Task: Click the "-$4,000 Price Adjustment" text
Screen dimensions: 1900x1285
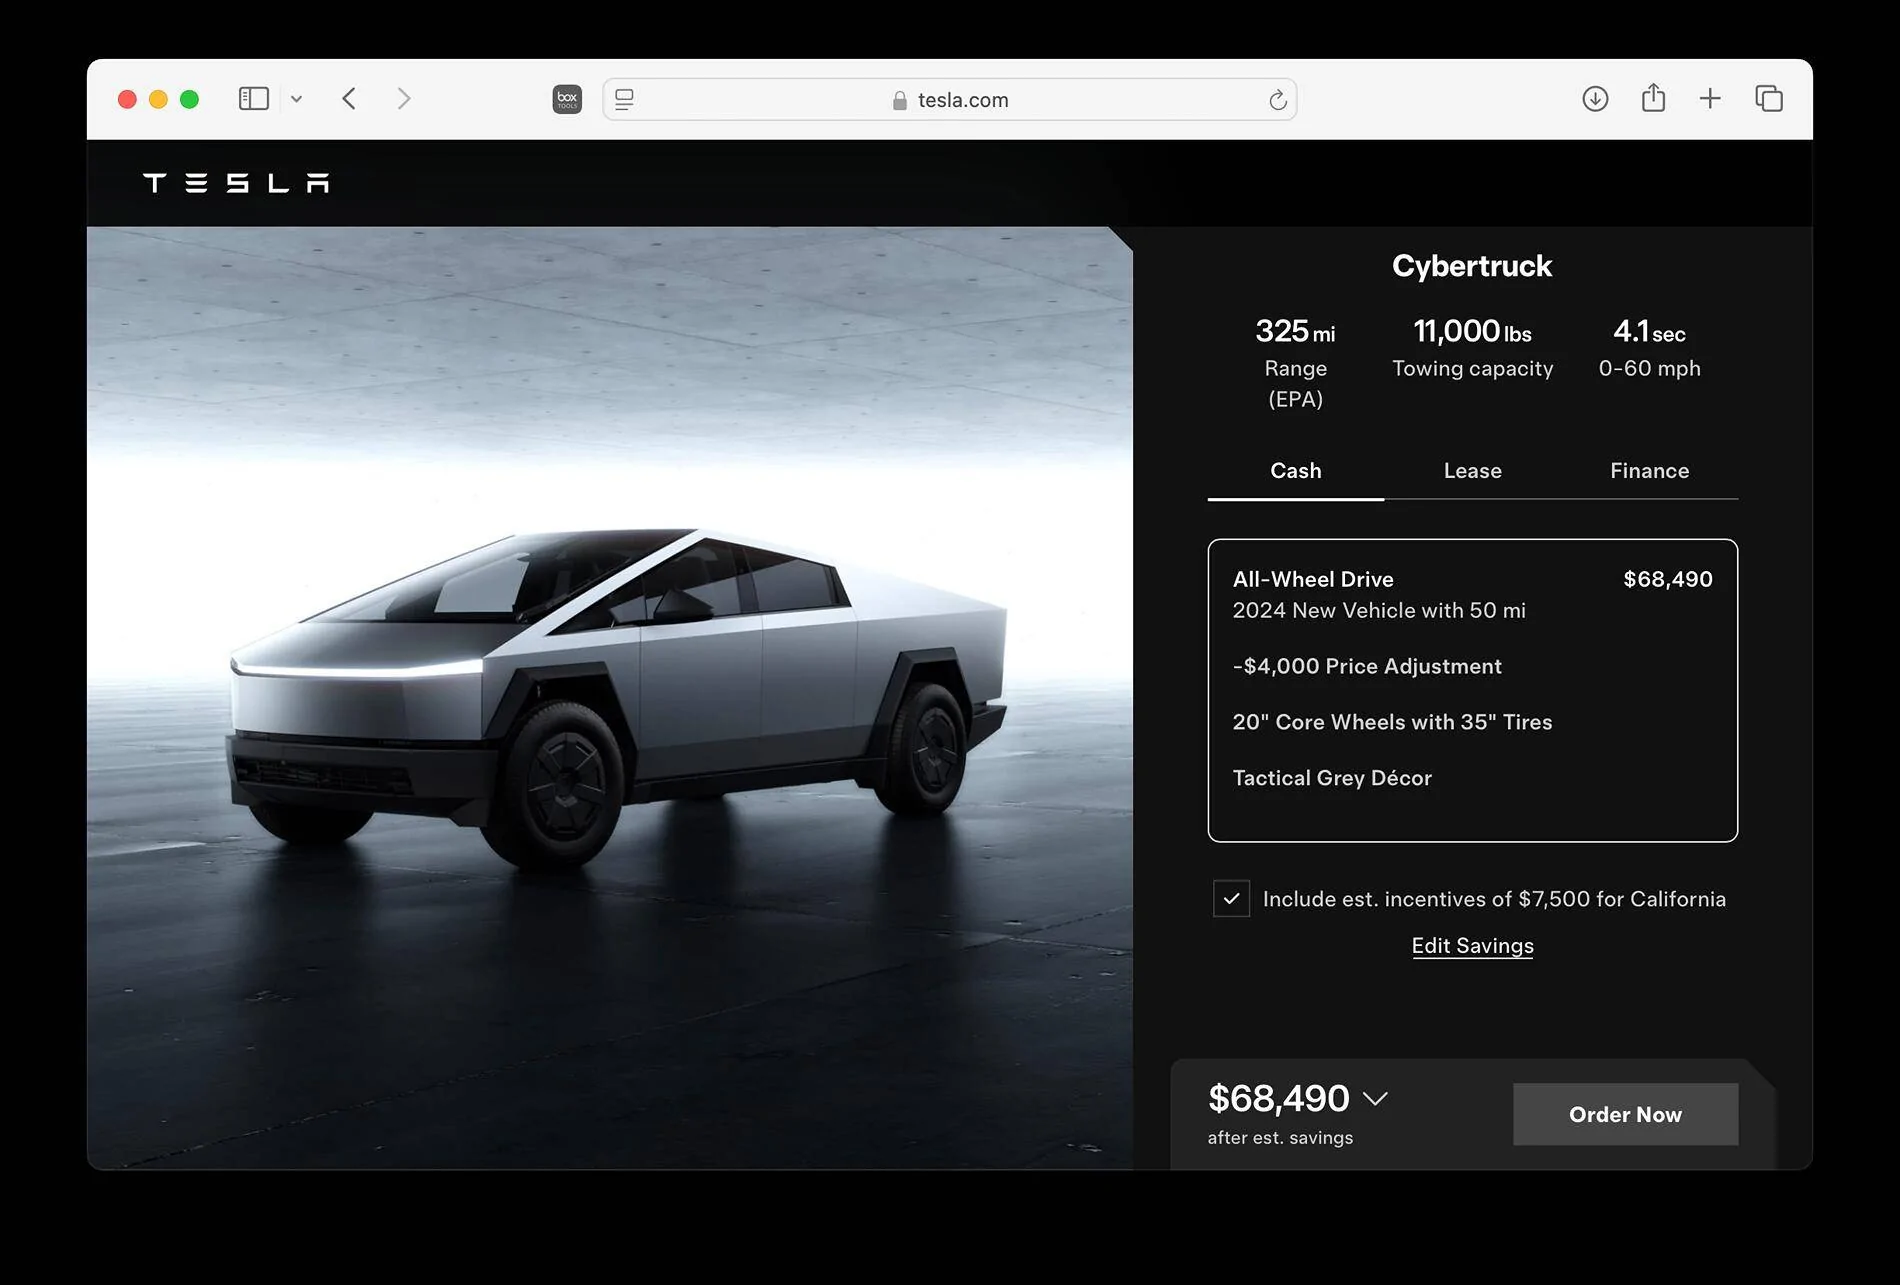Action: 1367,666
